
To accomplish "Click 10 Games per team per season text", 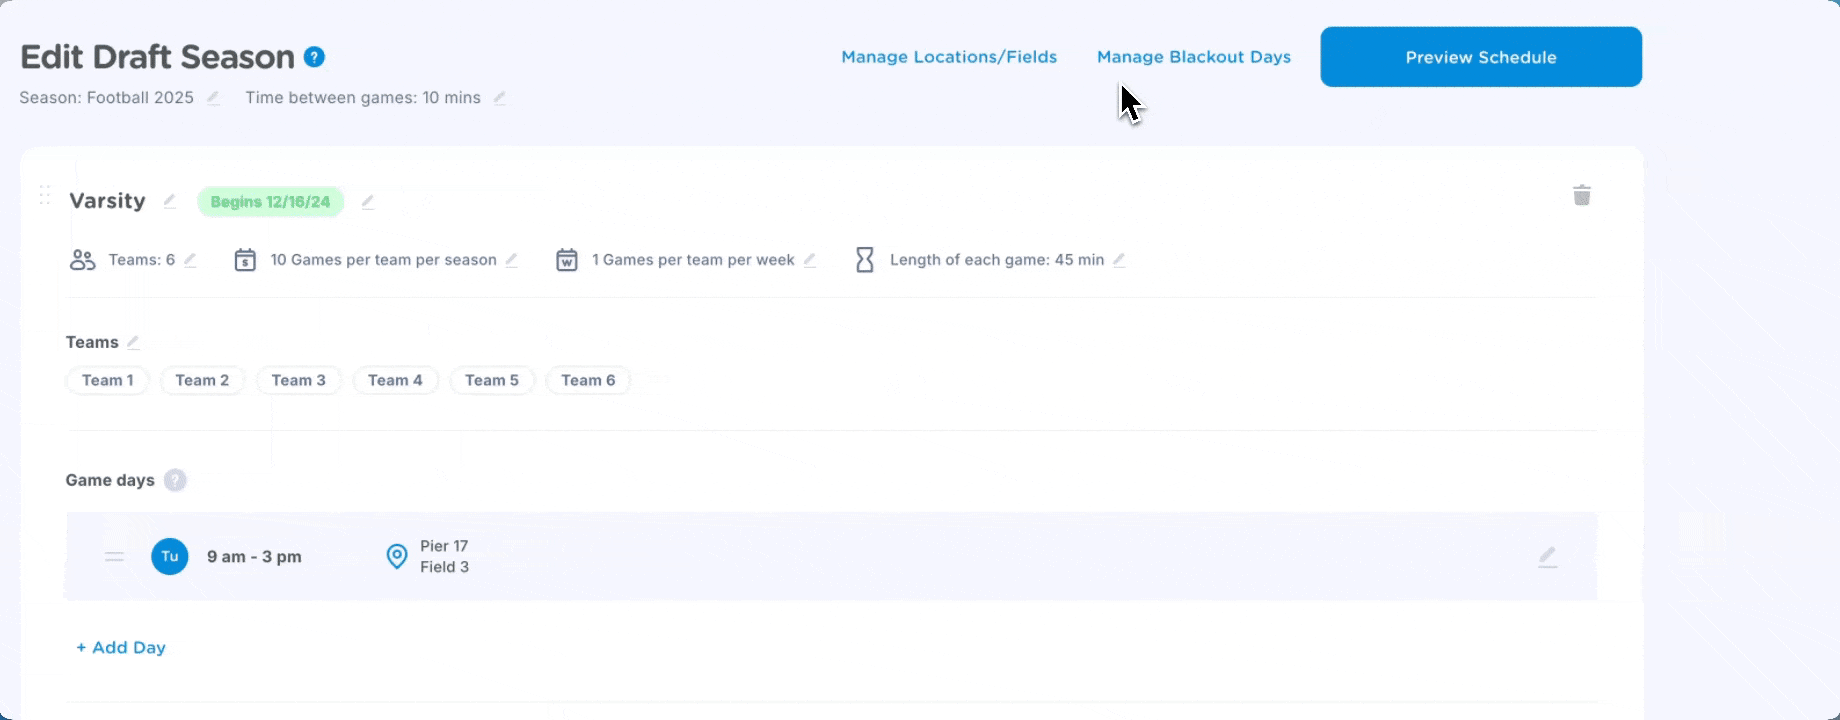I will [383, 260].
